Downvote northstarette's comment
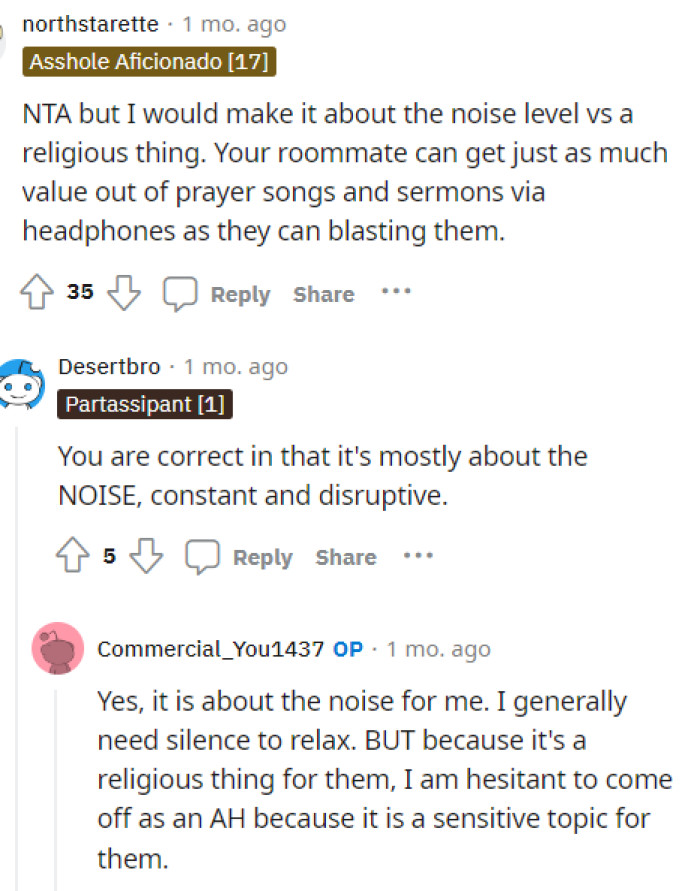 point(122,291)
